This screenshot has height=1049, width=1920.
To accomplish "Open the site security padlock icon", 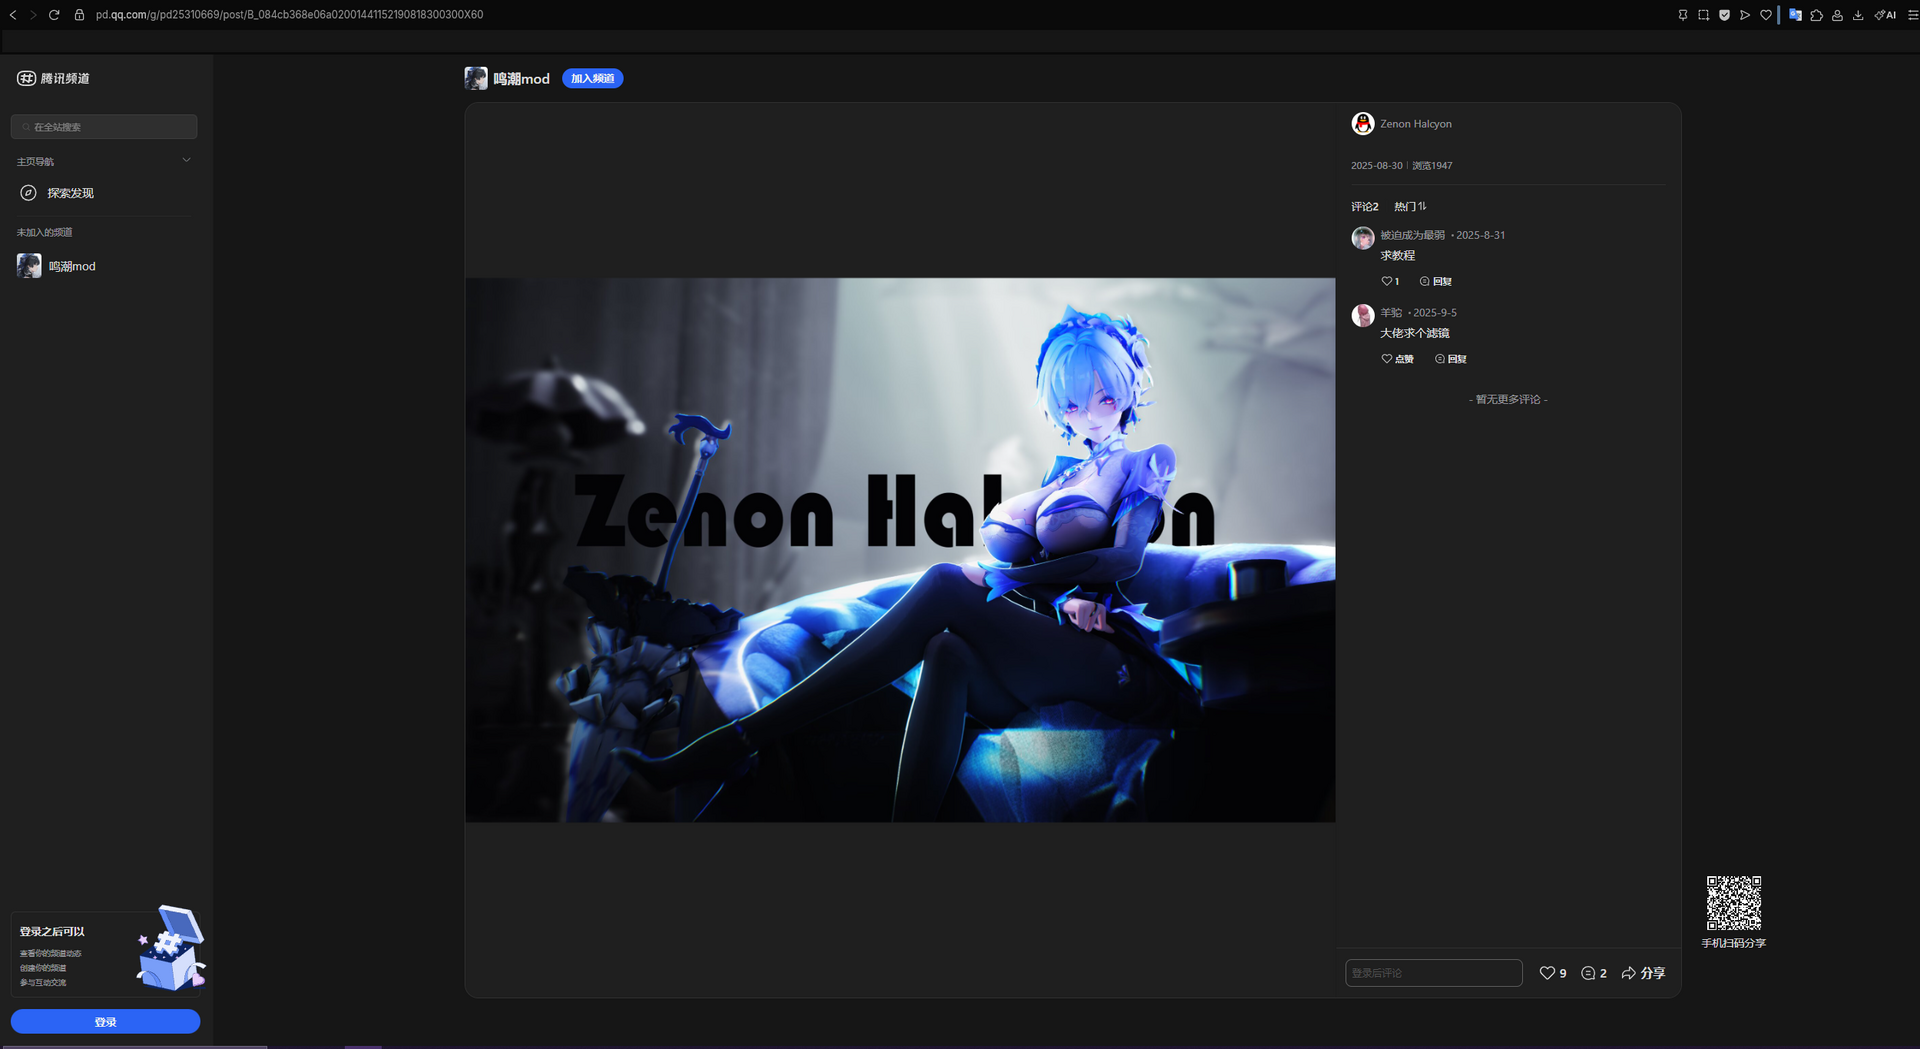I will click(79, 15).
